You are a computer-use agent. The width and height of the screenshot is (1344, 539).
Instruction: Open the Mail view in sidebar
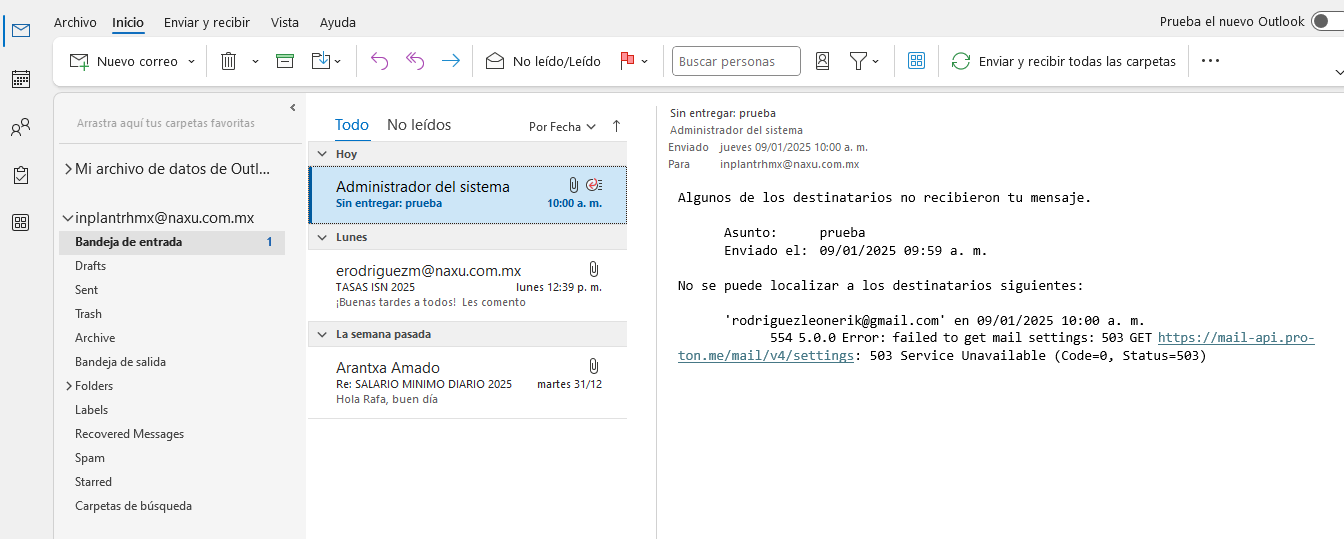pyautogui.click(x=20, y=30)
